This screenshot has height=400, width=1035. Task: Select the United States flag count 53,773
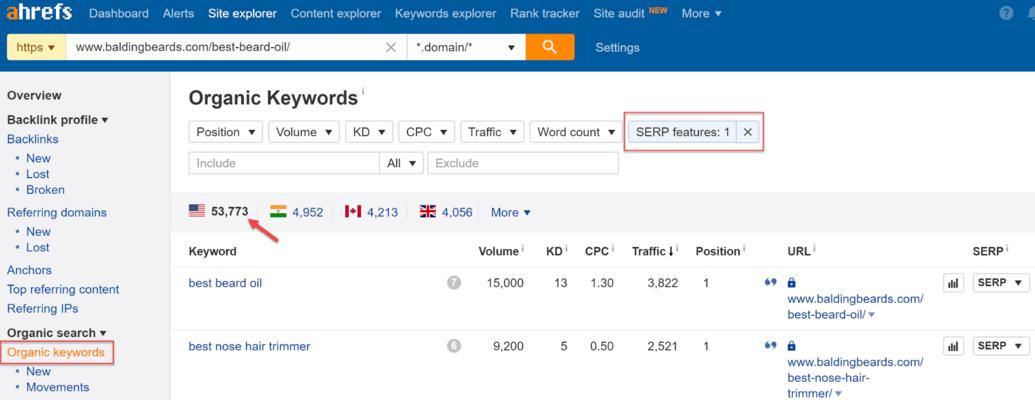[218, 211]
